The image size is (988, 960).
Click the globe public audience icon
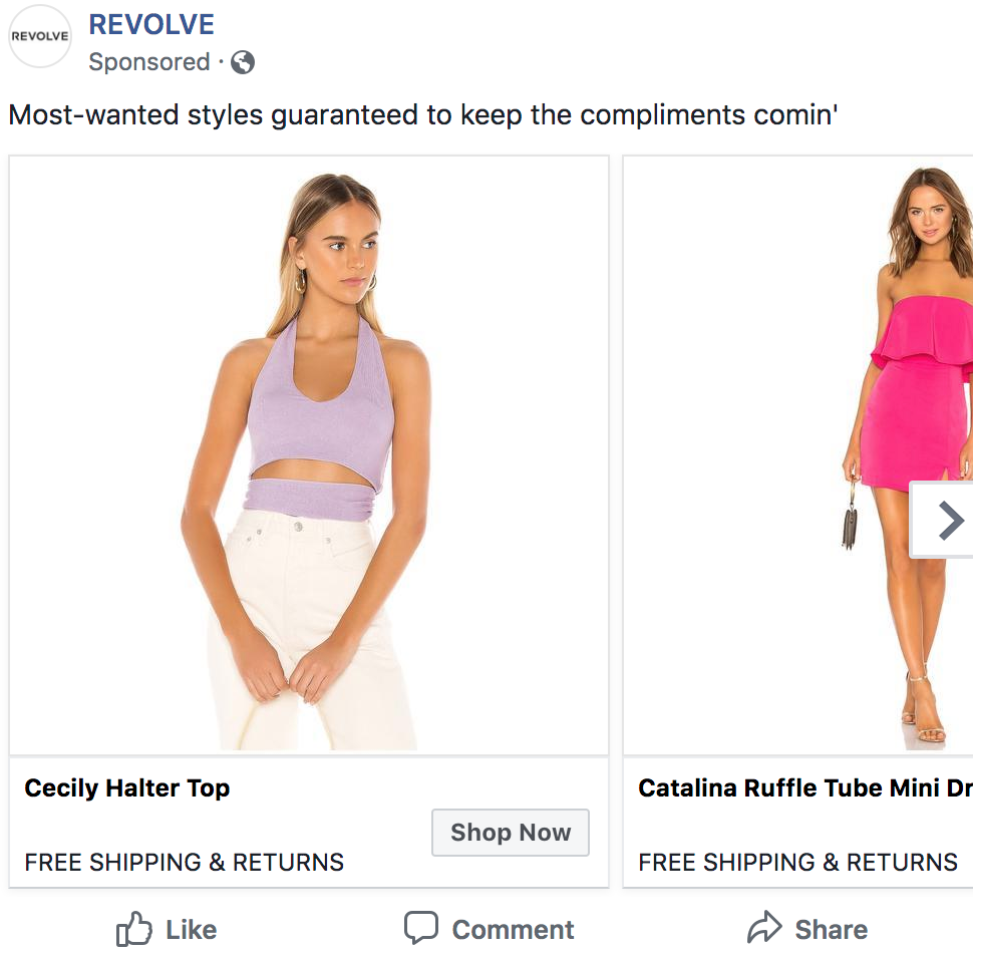coord(243,62)
